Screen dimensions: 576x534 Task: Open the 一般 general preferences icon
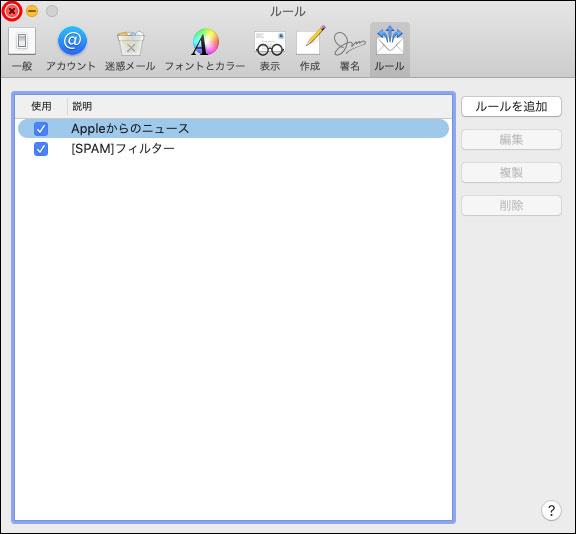pos(22,49)
